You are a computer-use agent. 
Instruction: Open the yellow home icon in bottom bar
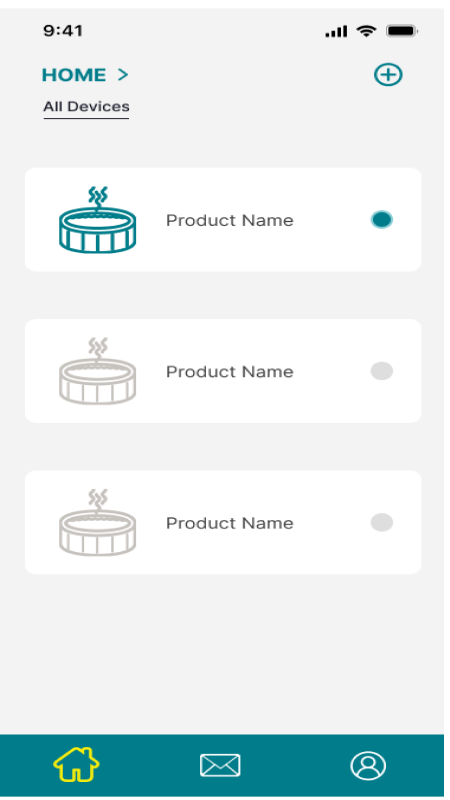click(77, 764)
